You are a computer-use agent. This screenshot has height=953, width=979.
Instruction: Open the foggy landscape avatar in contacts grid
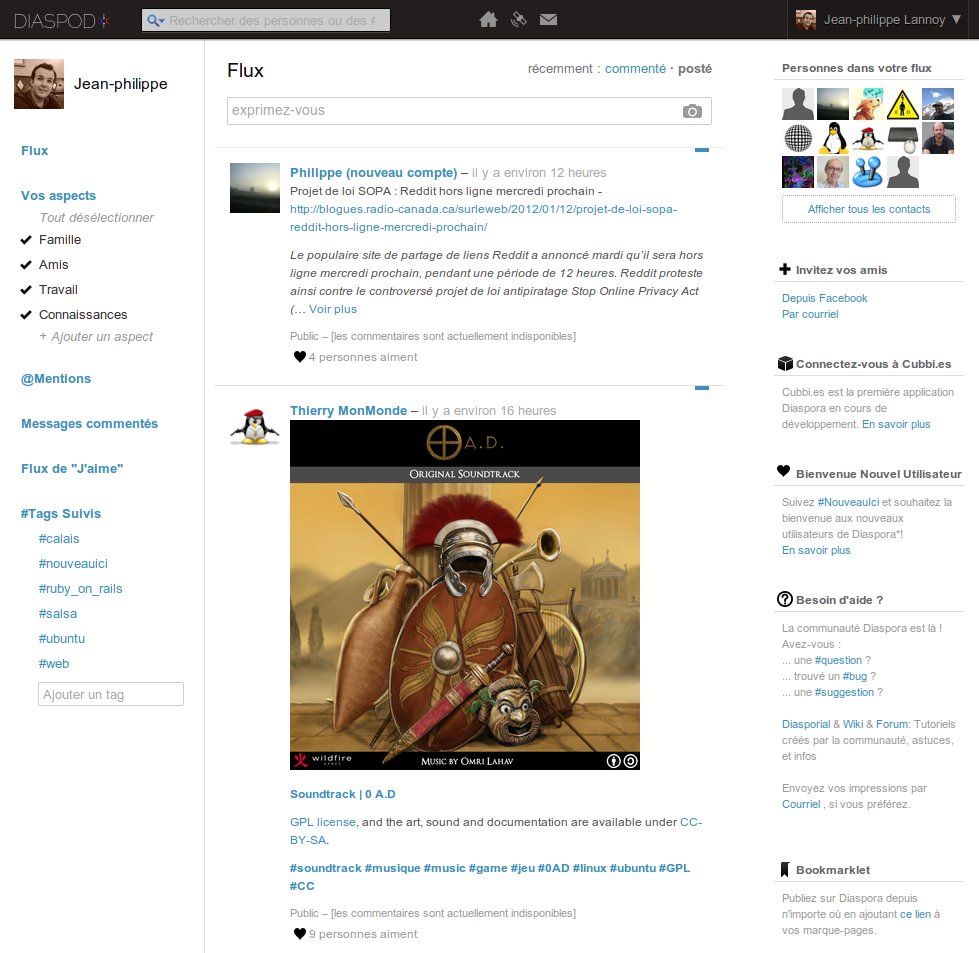coord(833,104)
